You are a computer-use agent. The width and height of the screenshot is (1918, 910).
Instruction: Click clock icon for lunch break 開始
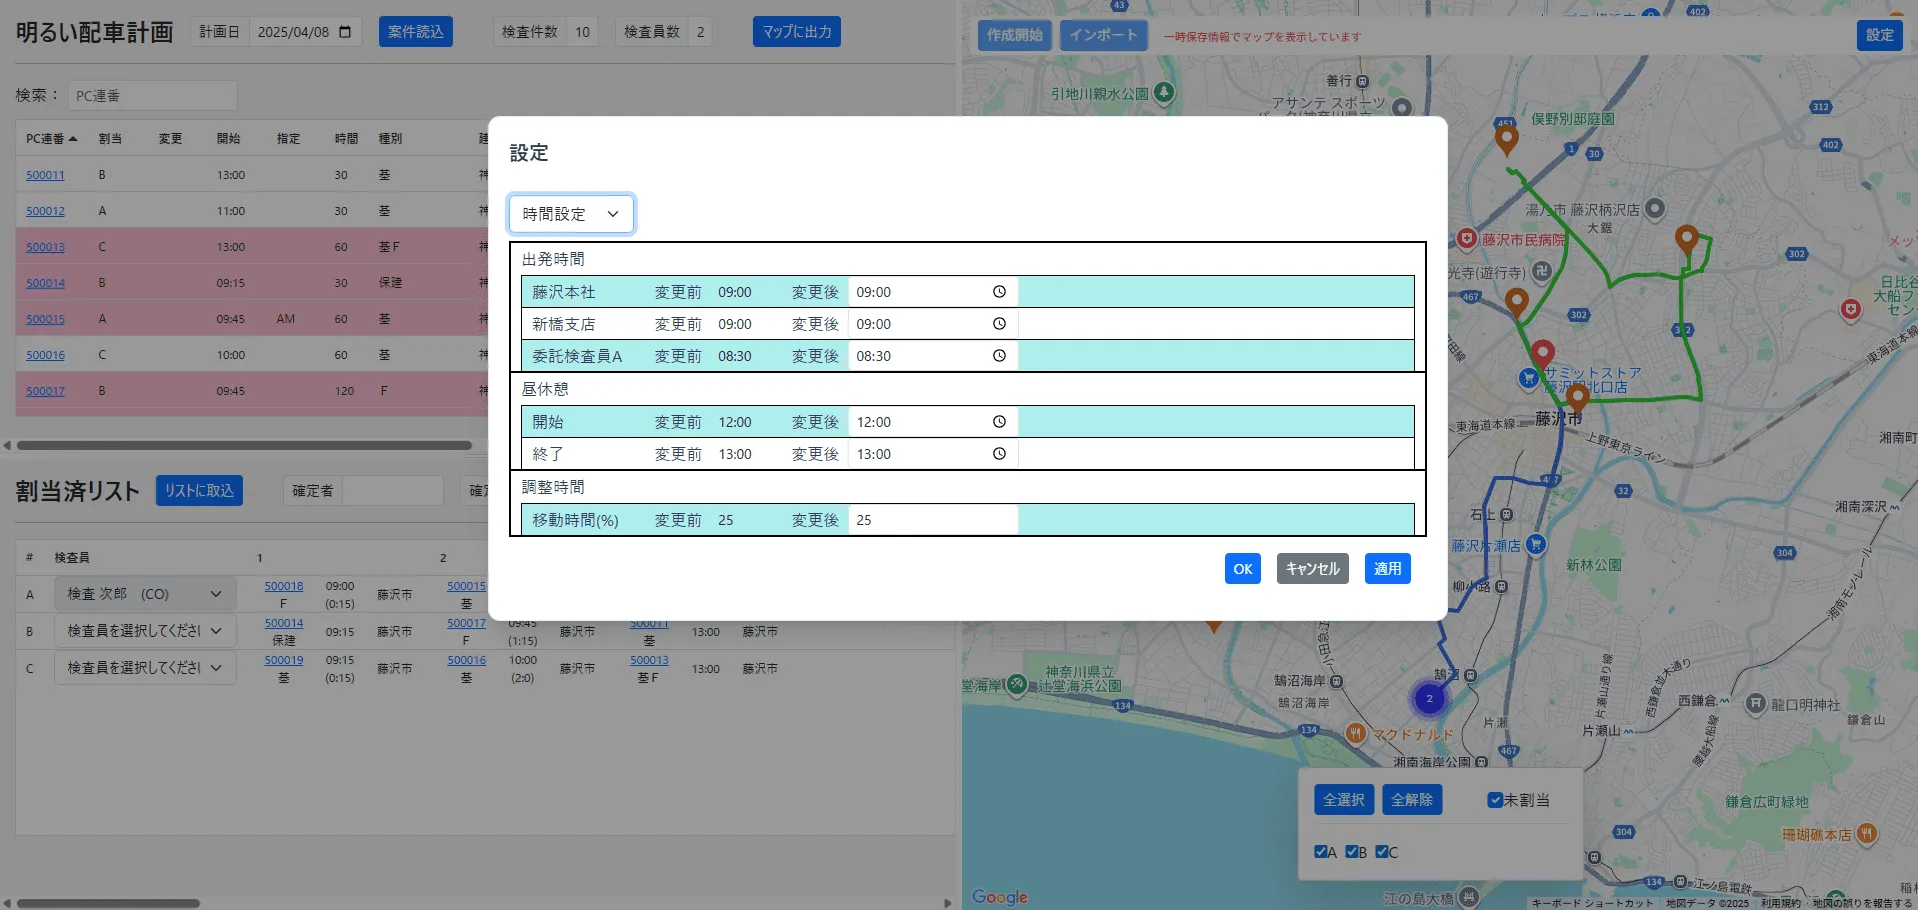998,422
